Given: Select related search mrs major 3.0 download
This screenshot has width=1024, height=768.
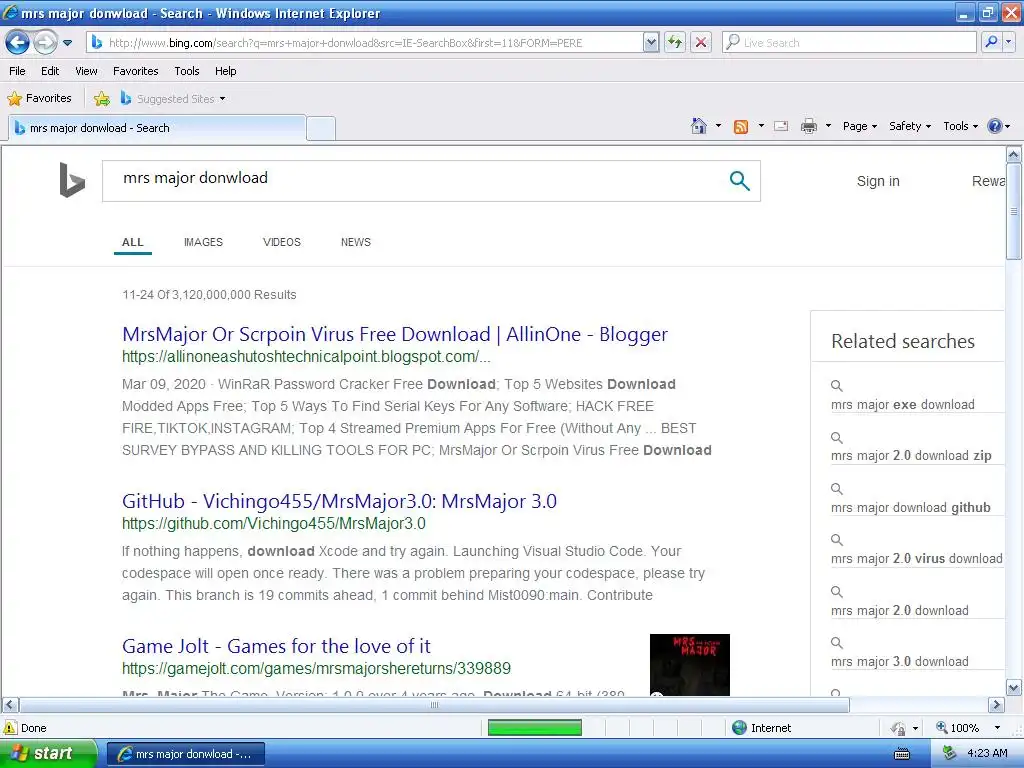Looking at the screenshot, I should point(899,662).
